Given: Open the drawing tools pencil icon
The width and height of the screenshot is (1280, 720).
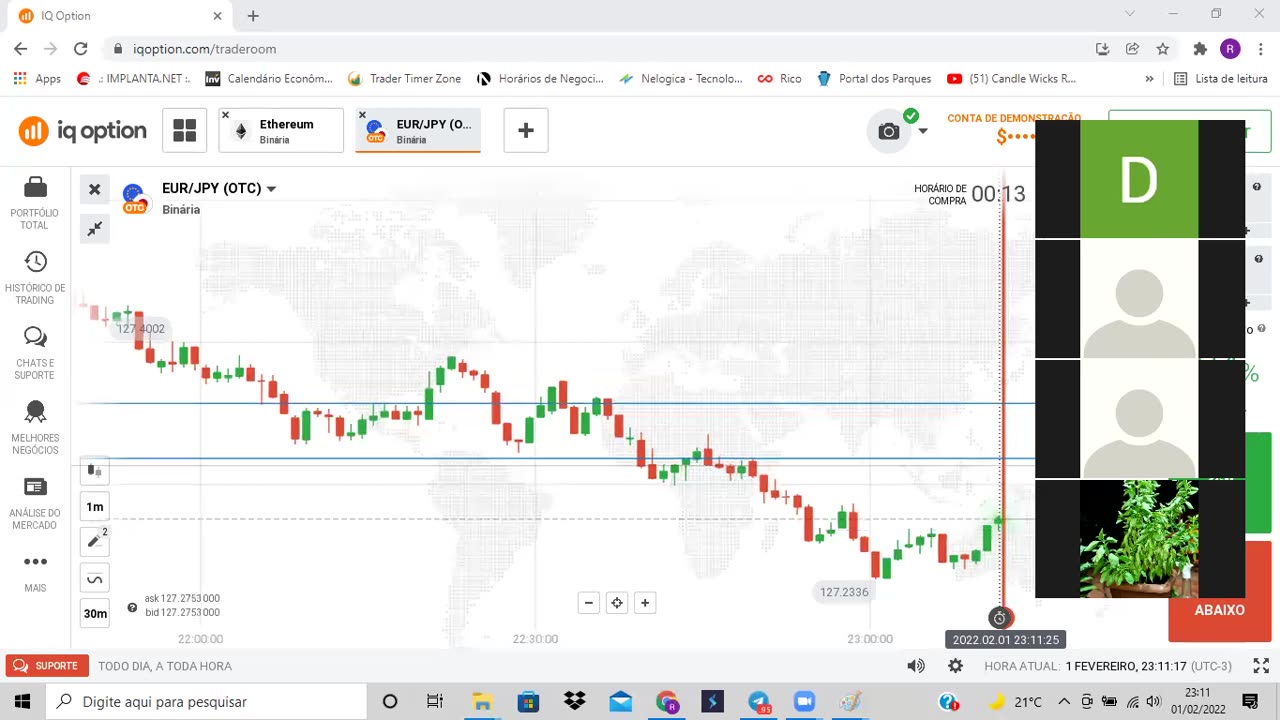Looking at the screenshot, I should click(x=95, y=541).
